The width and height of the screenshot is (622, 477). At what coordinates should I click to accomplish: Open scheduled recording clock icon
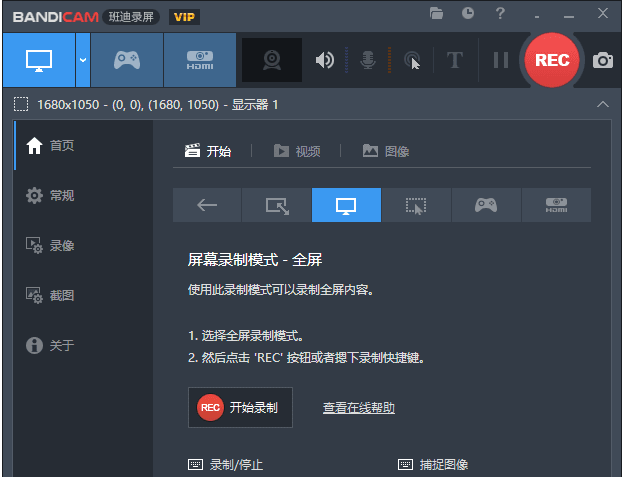pyautogui.click(x=468, y=13)
